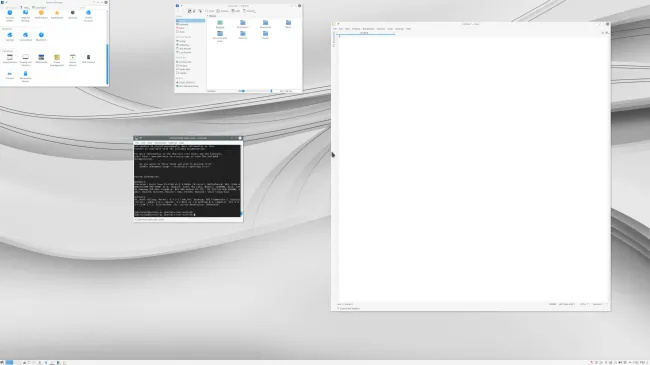The height and width of the screenshot is (365, 650).
Task: Select Desktop in Dolphin places panel
Action: pyautogui.click(x=183, y=24)
